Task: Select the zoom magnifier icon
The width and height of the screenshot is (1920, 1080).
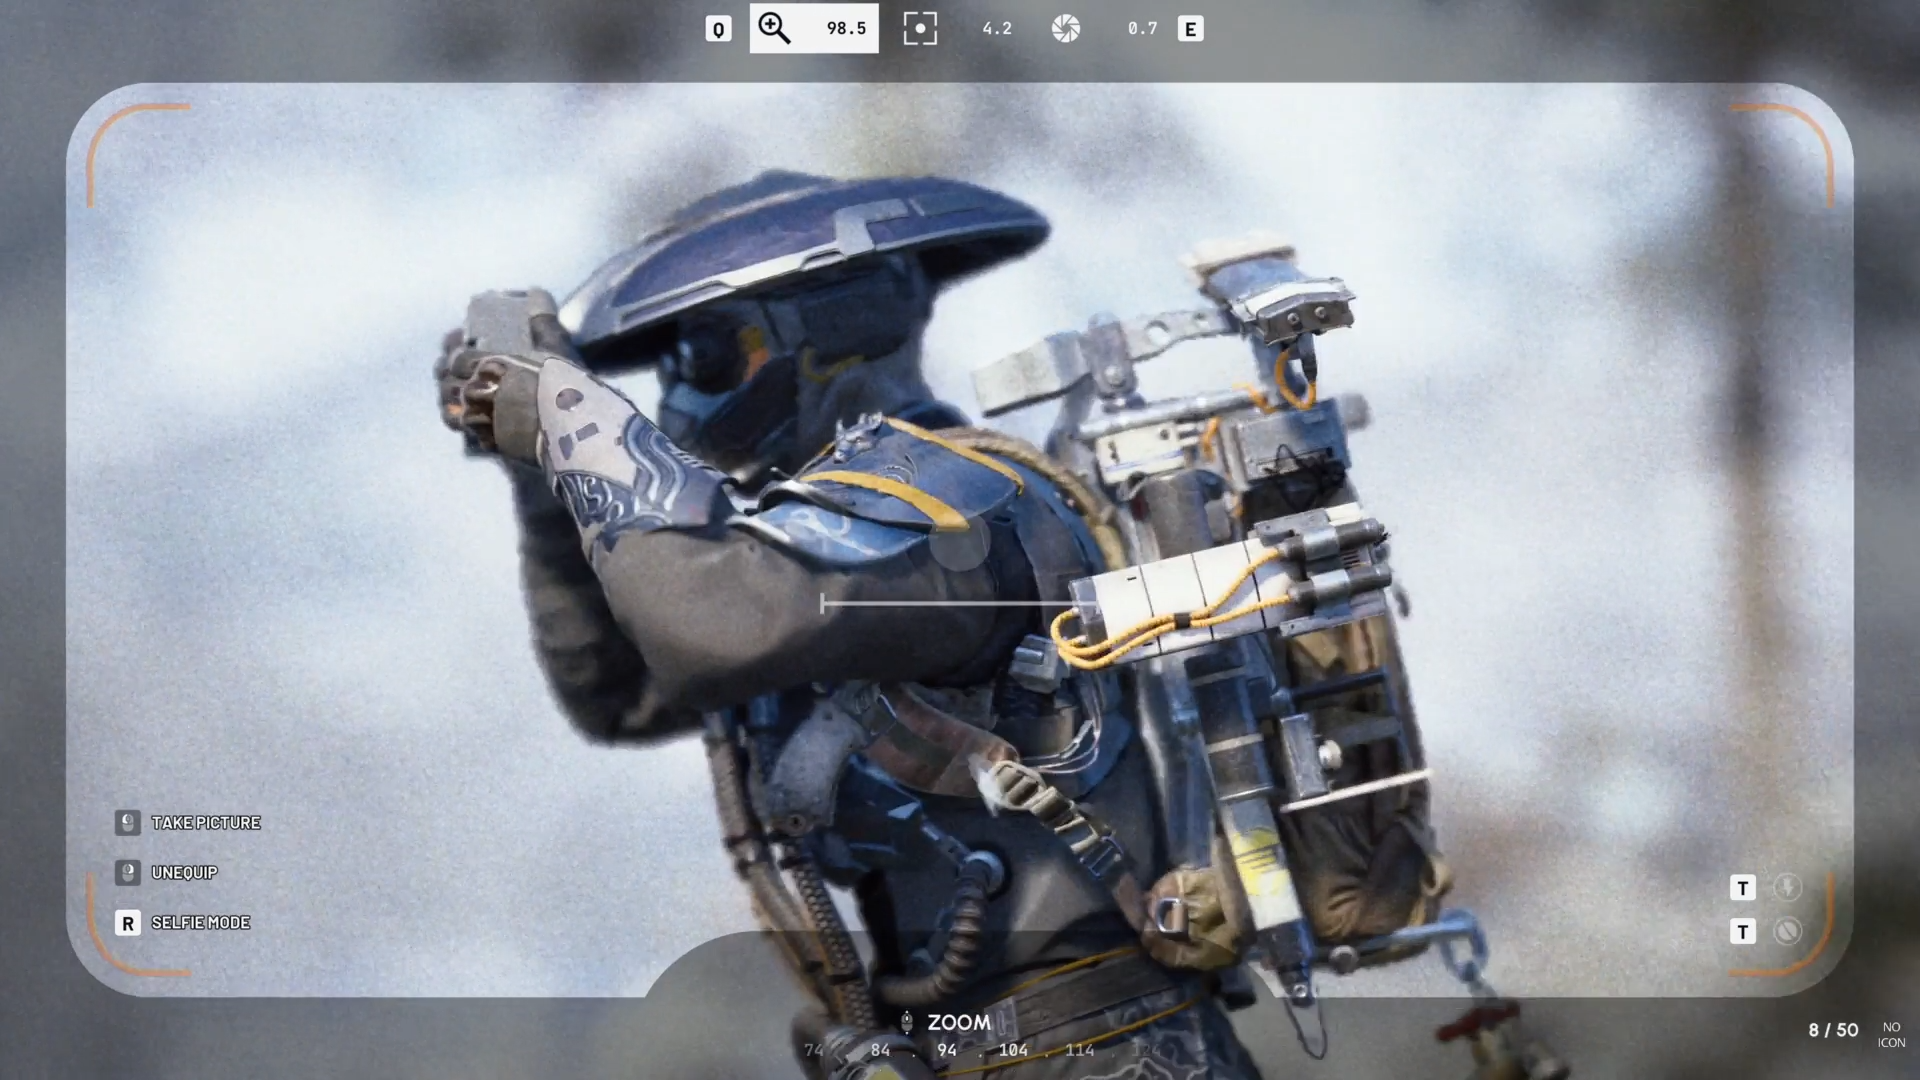Action: click(774, 28)
